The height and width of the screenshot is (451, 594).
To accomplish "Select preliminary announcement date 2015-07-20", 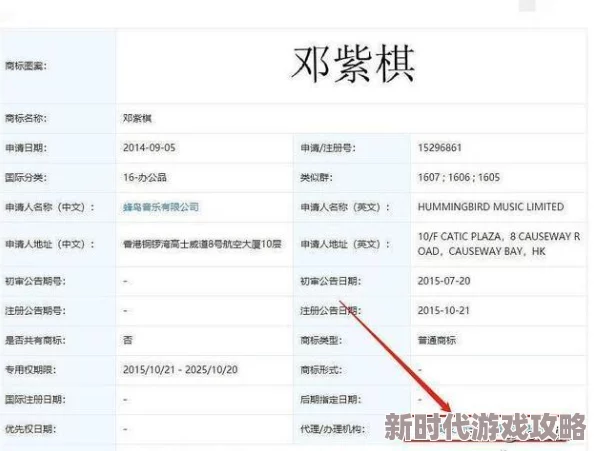I will point(444,281).
